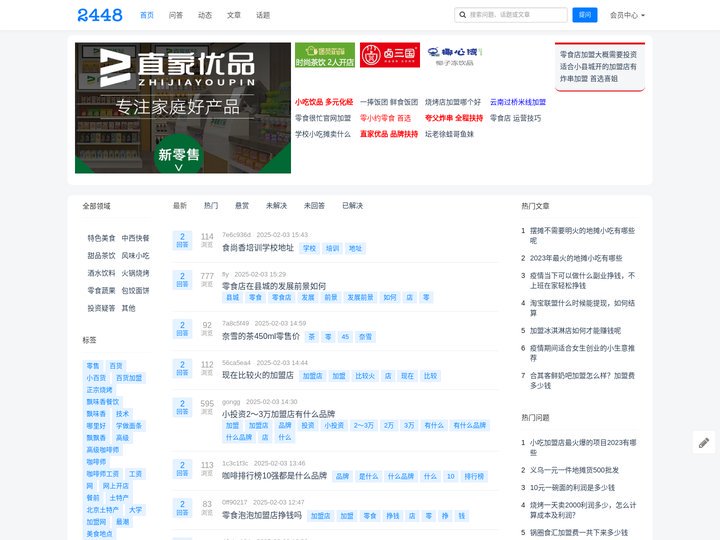The height and width of the screenshot is (540, 720).
Task: Open 话题 in top navigation
Action: 263,15
